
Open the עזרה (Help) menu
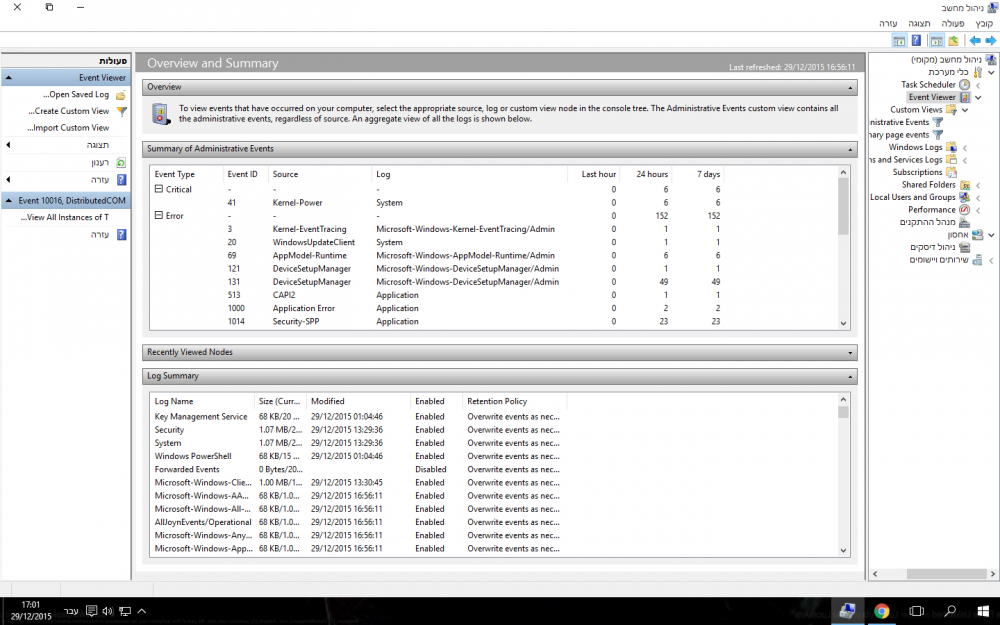click(x=888, y=24)
